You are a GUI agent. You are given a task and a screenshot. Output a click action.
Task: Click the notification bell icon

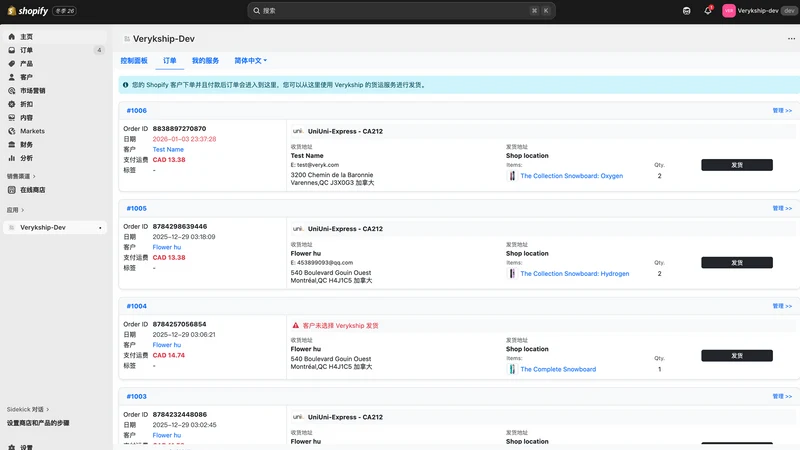(708, 11)
